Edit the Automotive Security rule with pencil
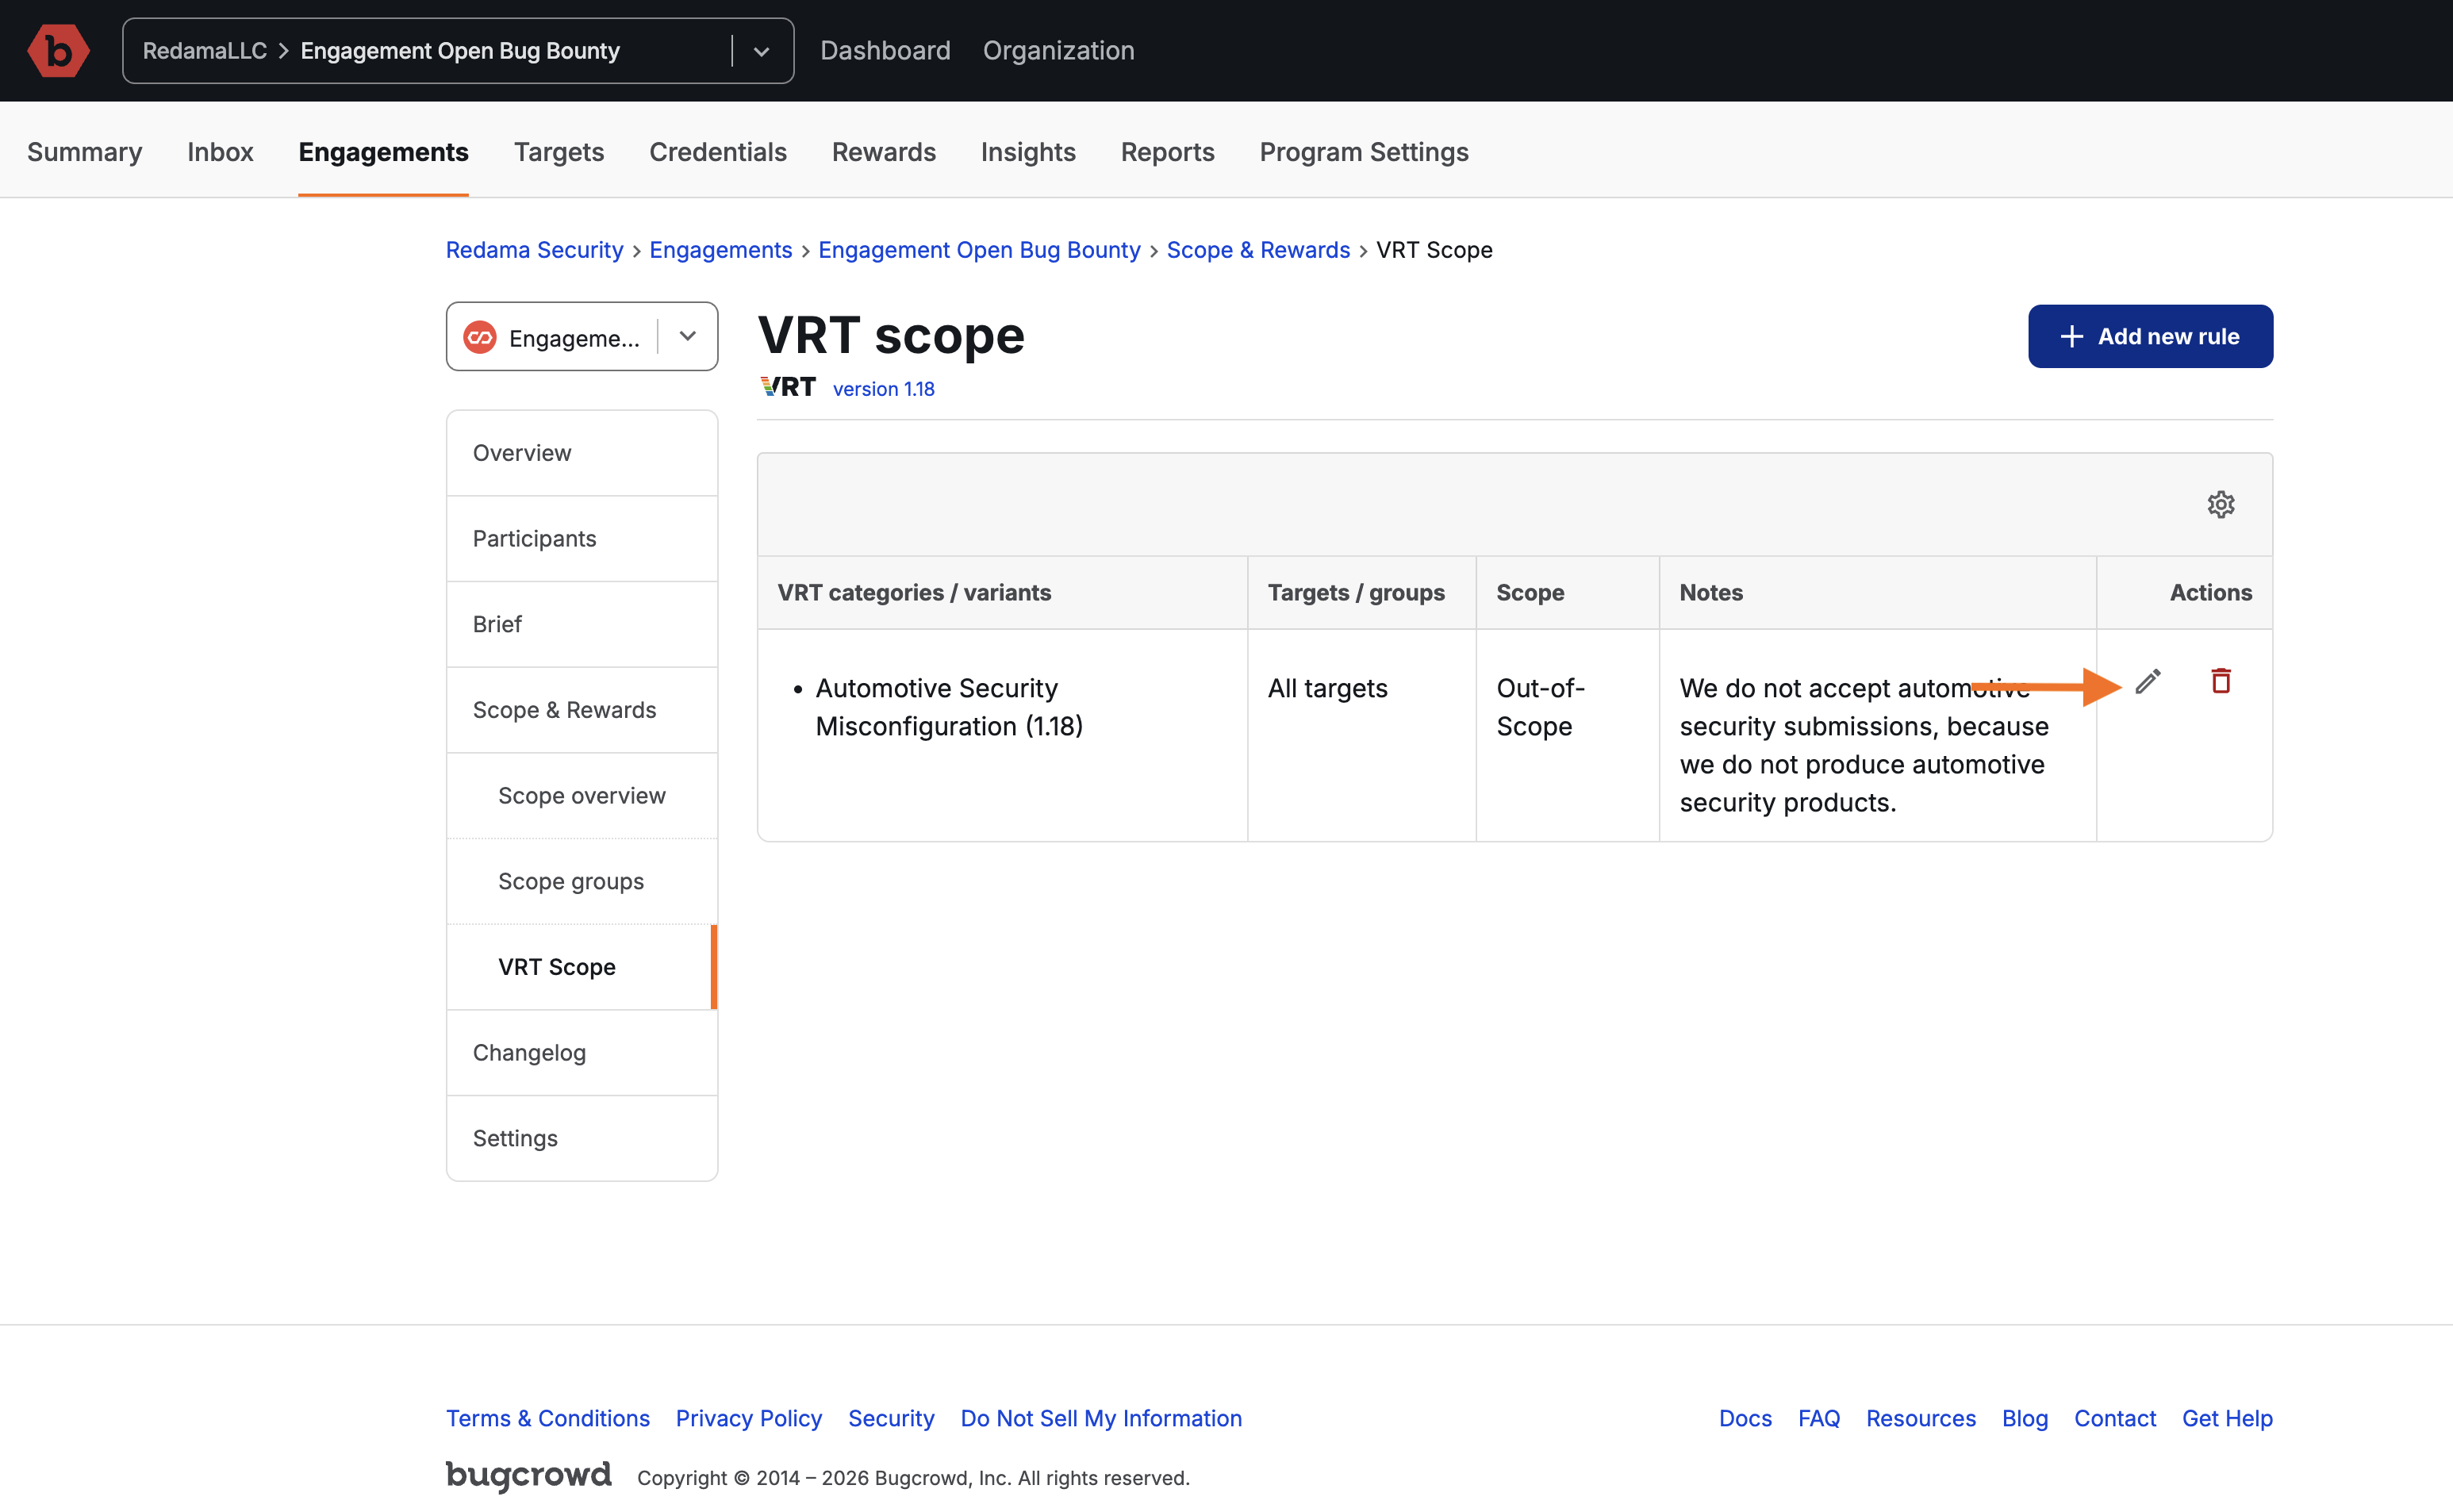2453x1512 pixels. coord(2148,682)
